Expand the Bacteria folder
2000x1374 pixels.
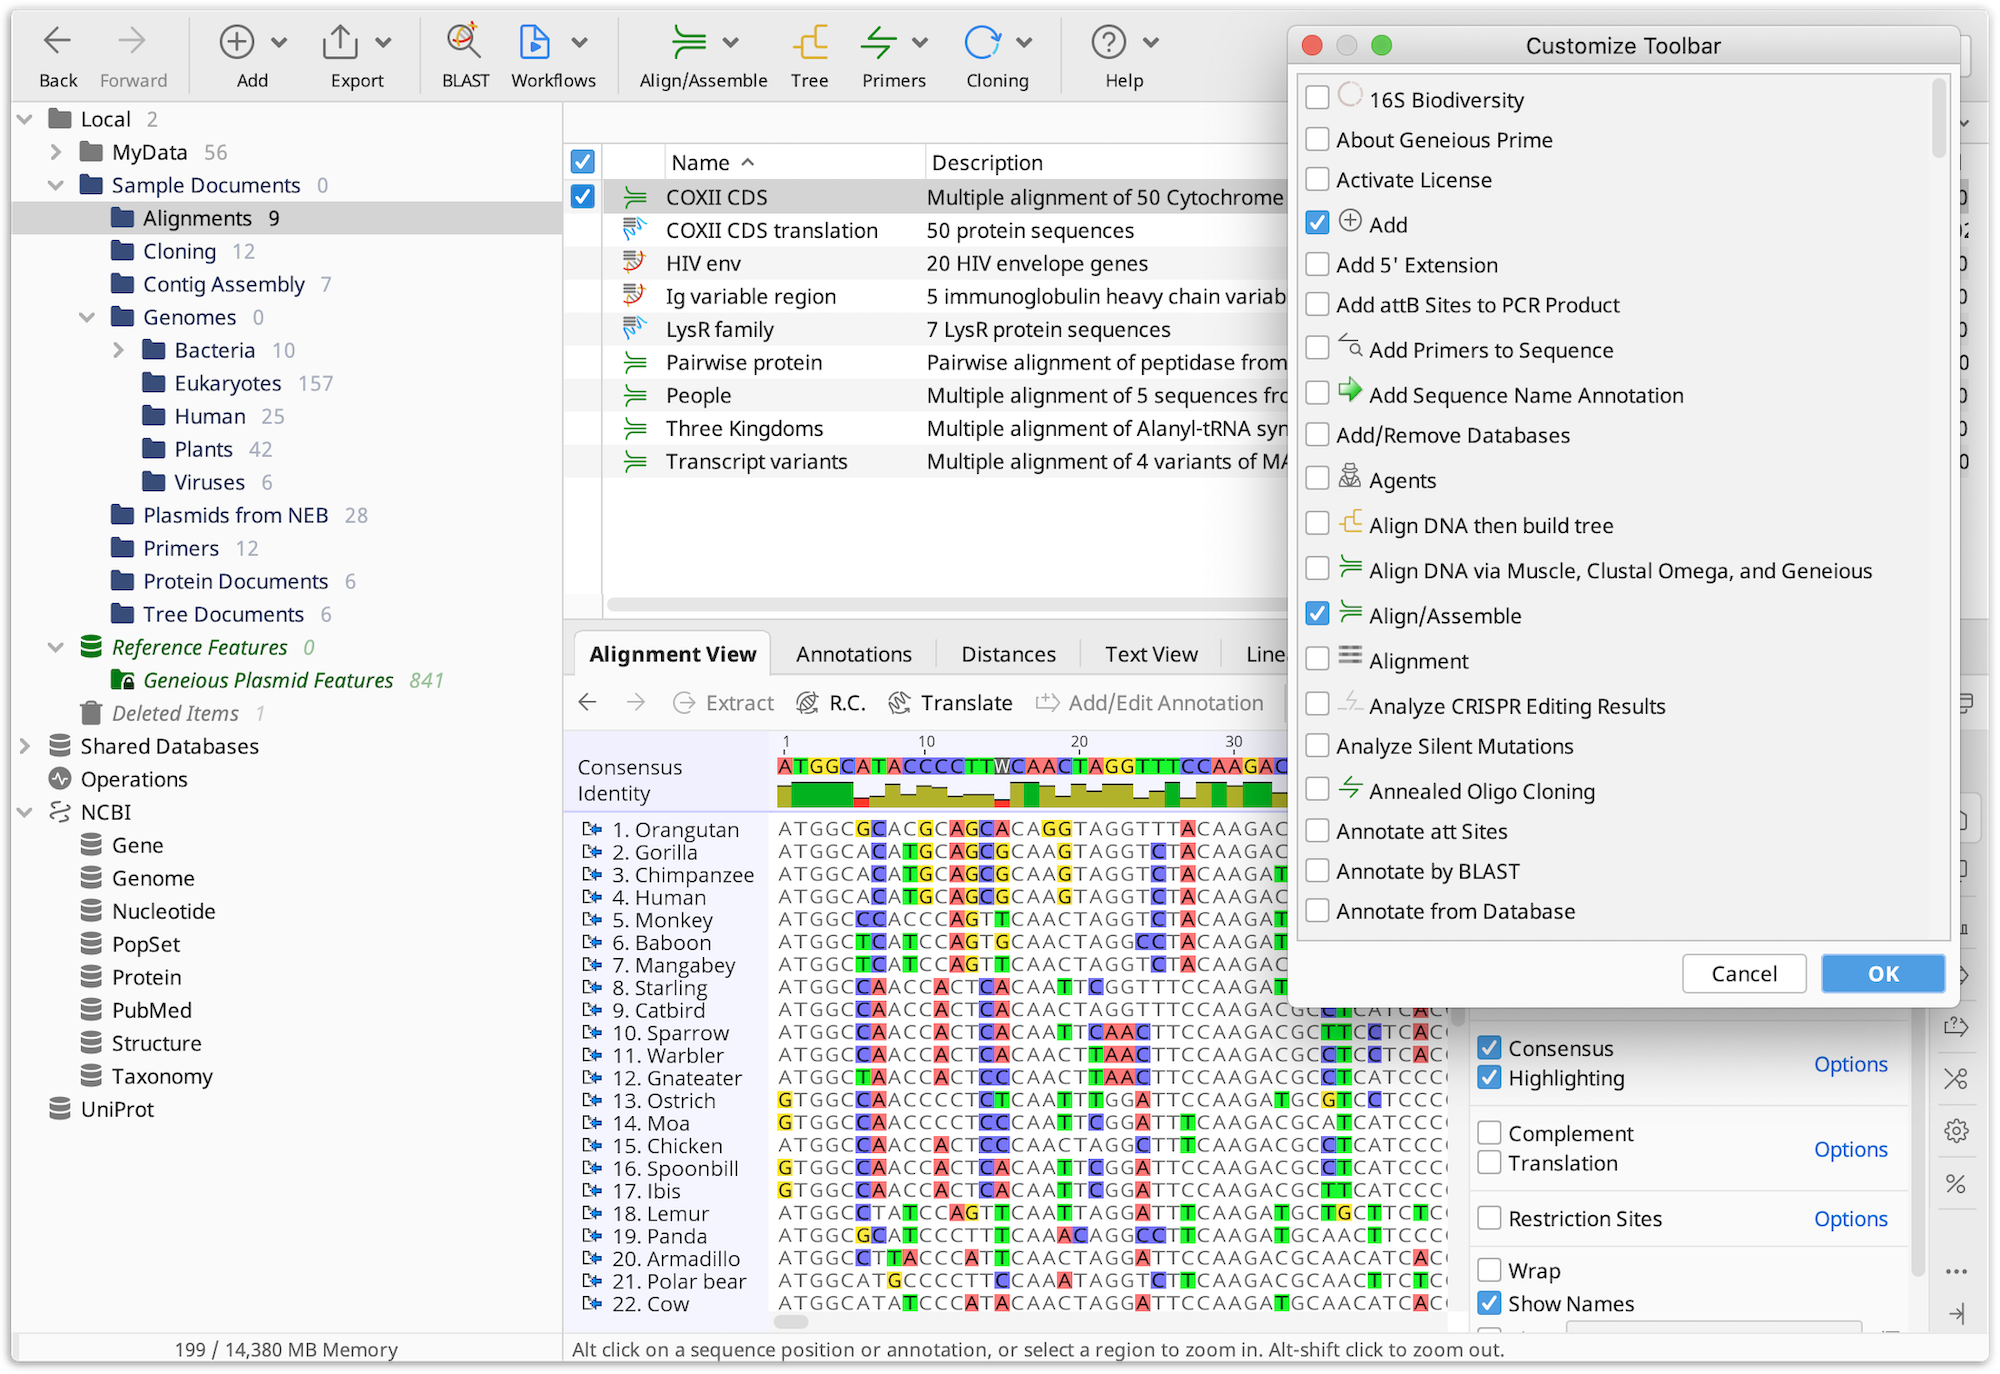coord(119,350)
